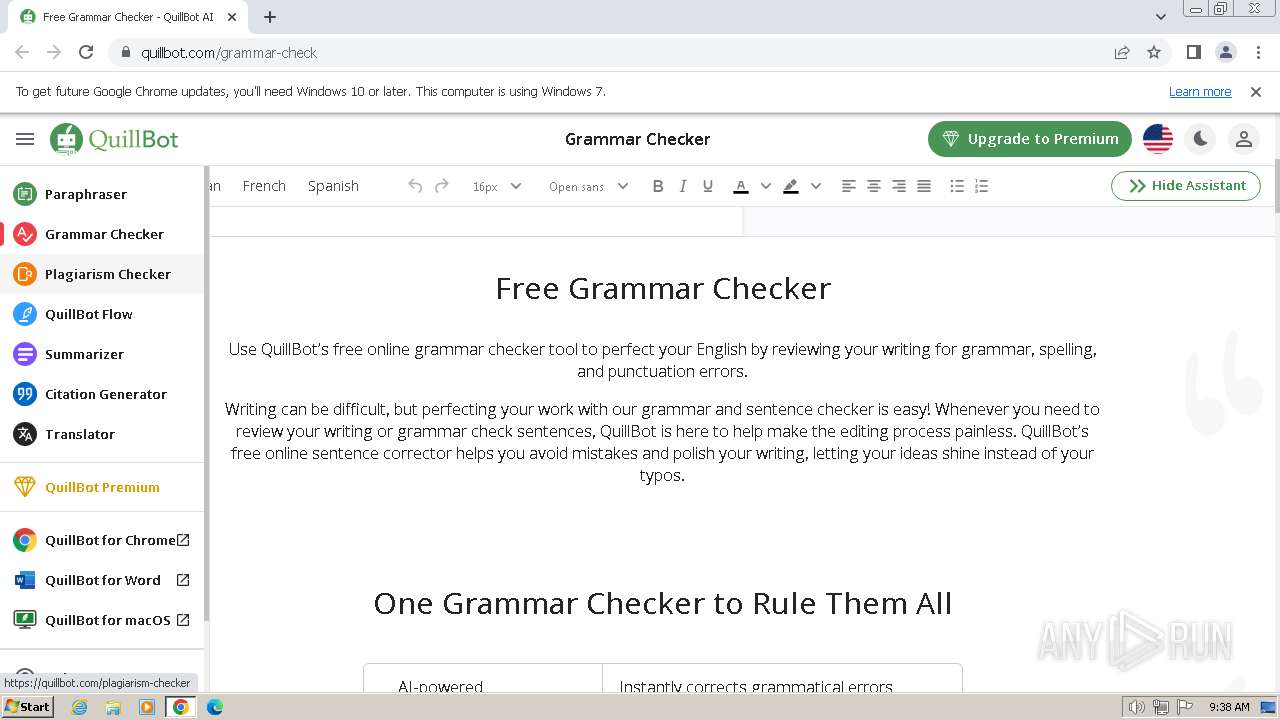1280x720 pixels.
Task: Toggle underline formatting
Action: 708,186
